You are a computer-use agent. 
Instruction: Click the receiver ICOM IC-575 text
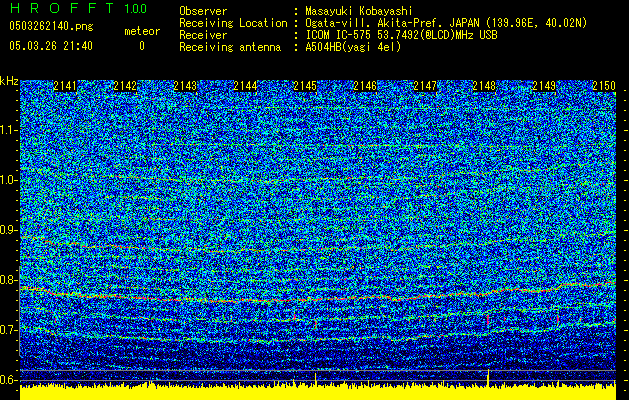[401, 35]
